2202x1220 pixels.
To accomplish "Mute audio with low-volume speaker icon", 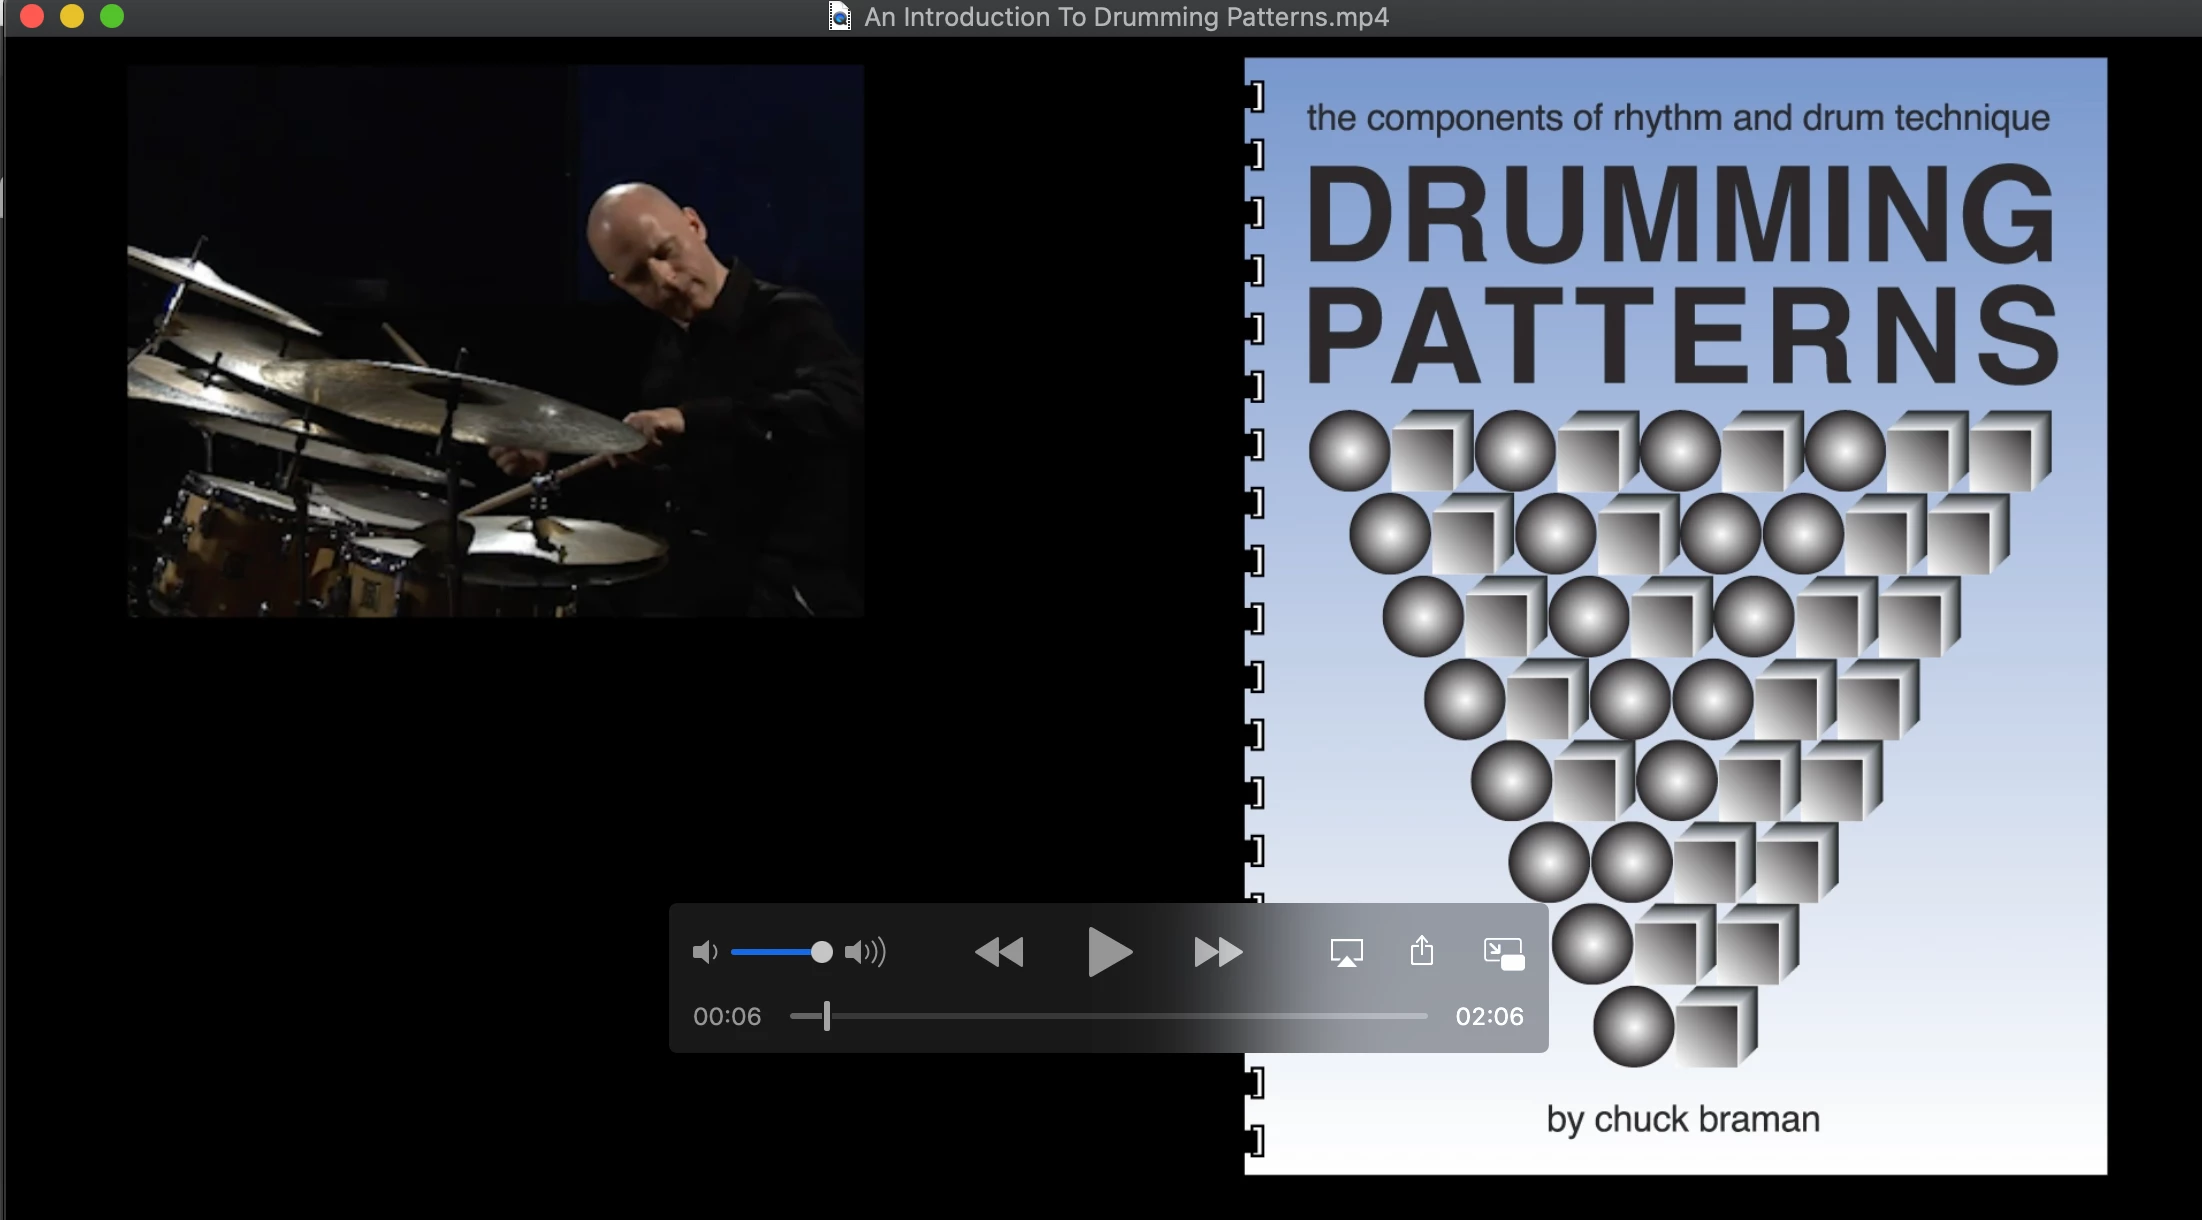I will coord(705,952).
